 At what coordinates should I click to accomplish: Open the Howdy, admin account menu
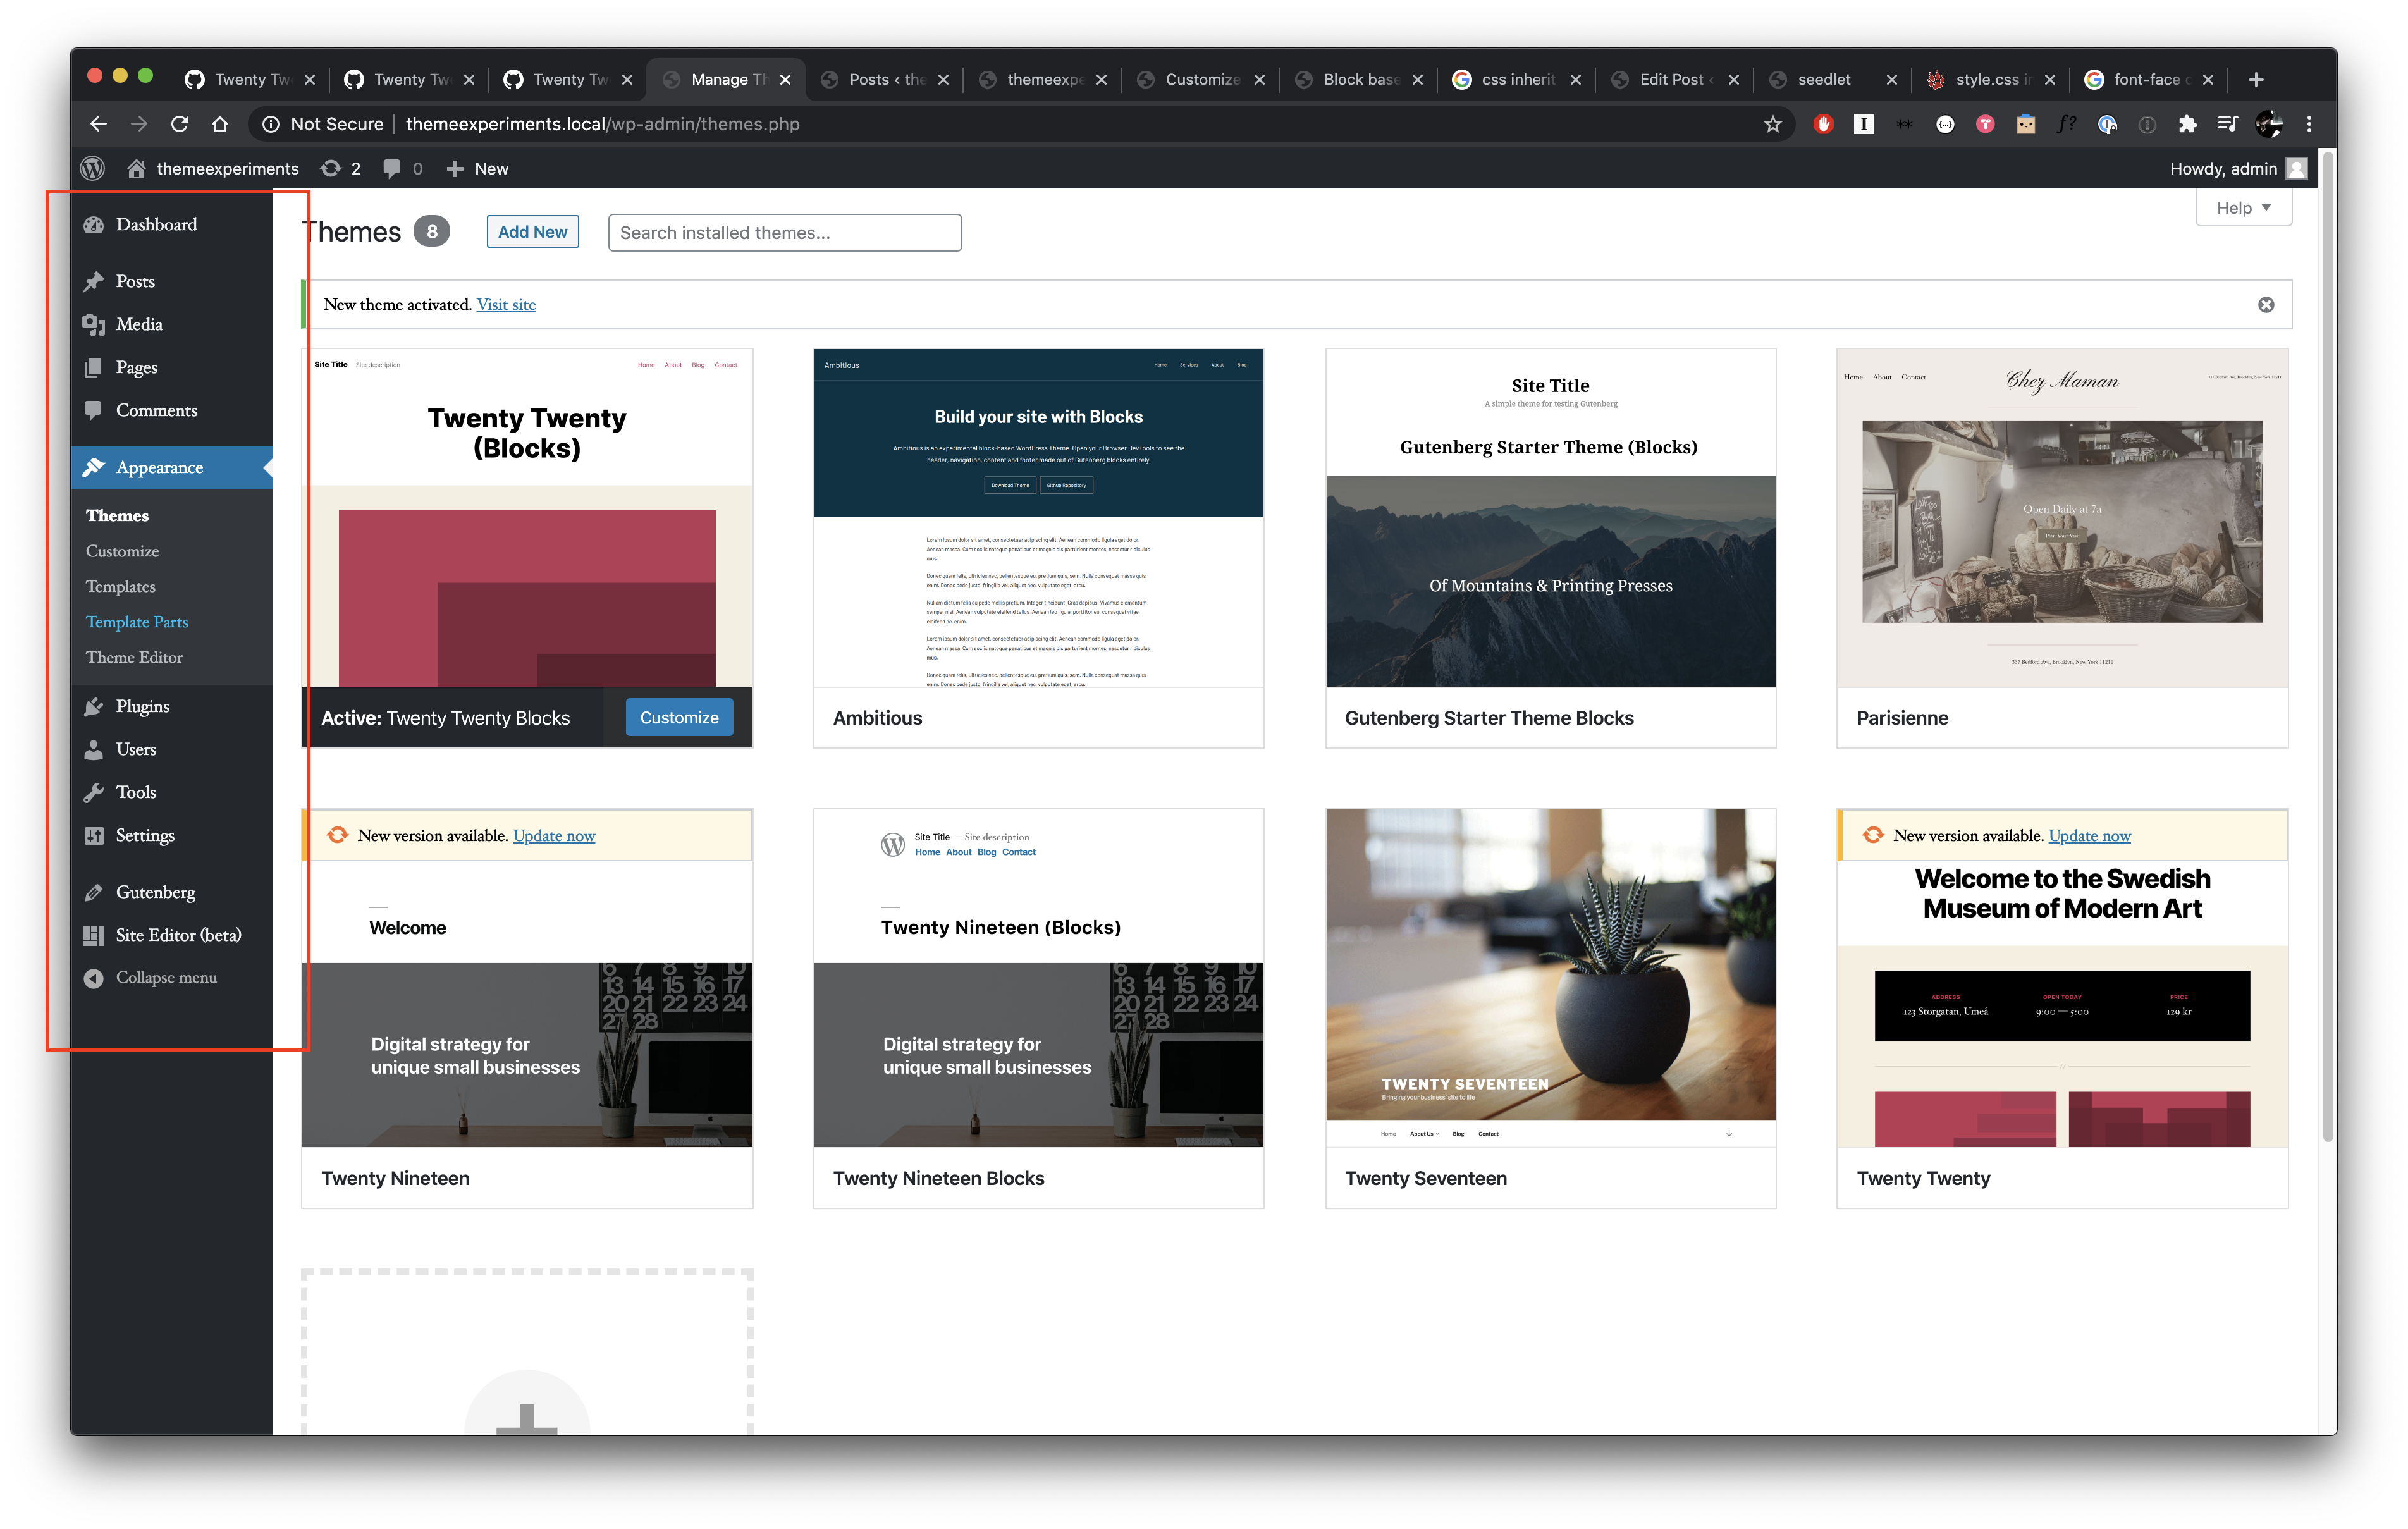(2238, 168)
